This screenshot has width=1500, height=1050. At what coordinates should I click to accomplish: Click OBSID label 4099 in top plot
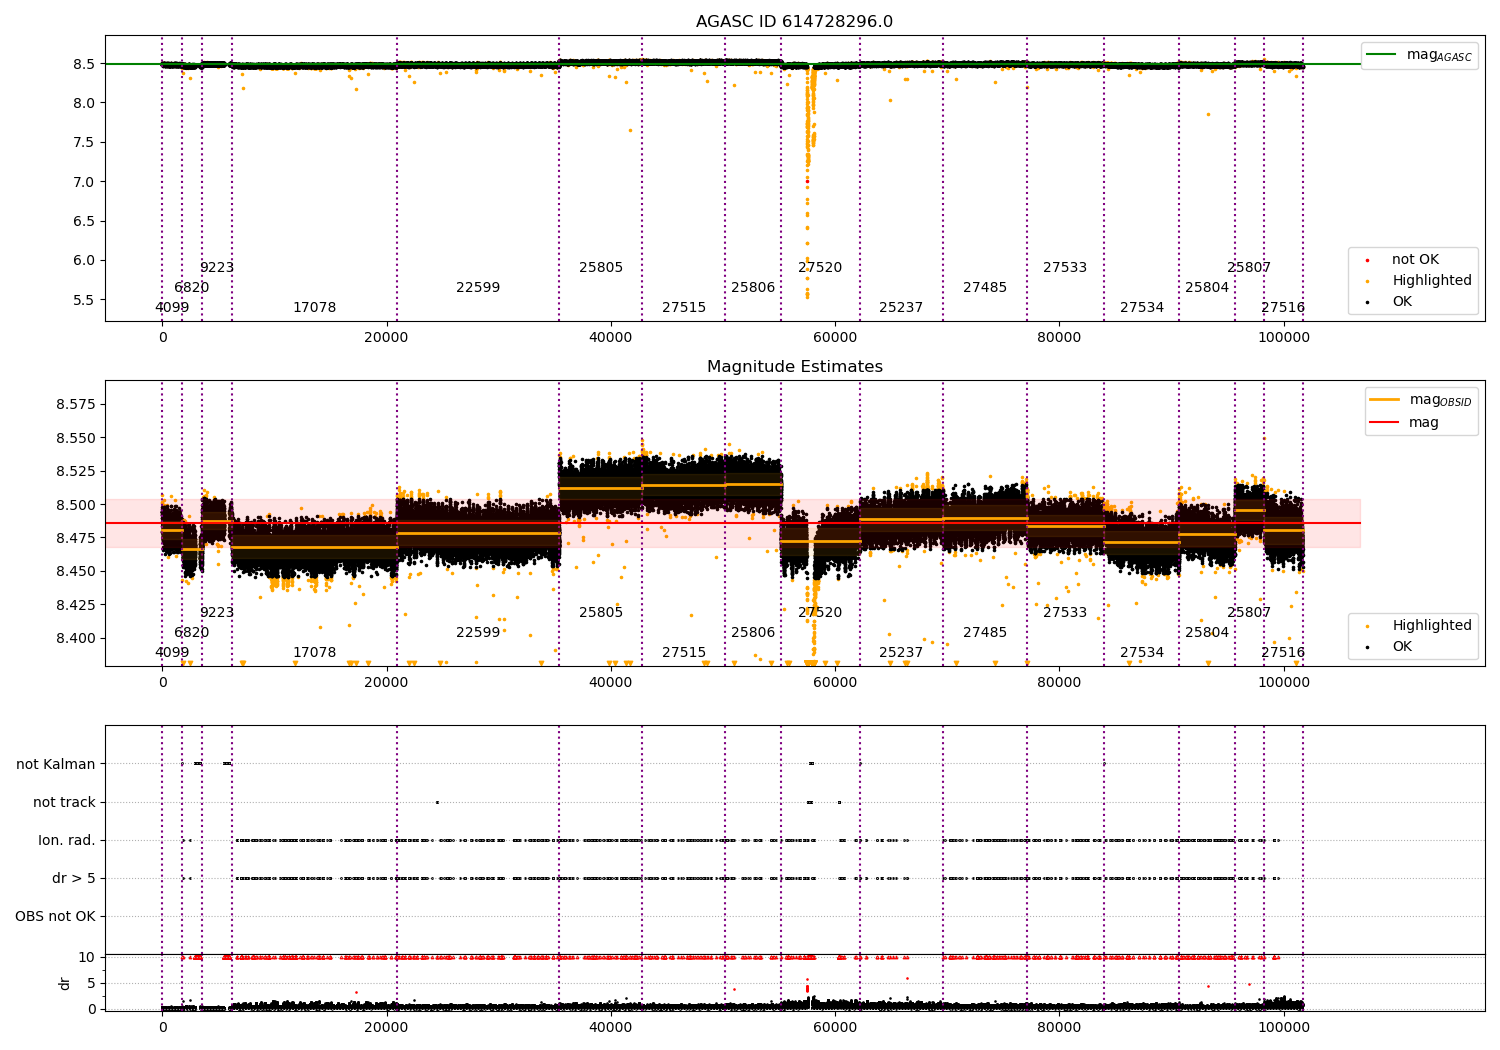point(172,308)
